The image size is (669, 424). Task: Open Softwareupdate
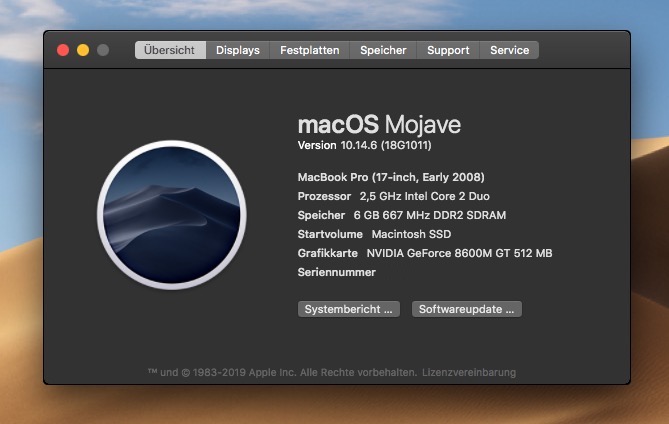(x=467, y=309)
